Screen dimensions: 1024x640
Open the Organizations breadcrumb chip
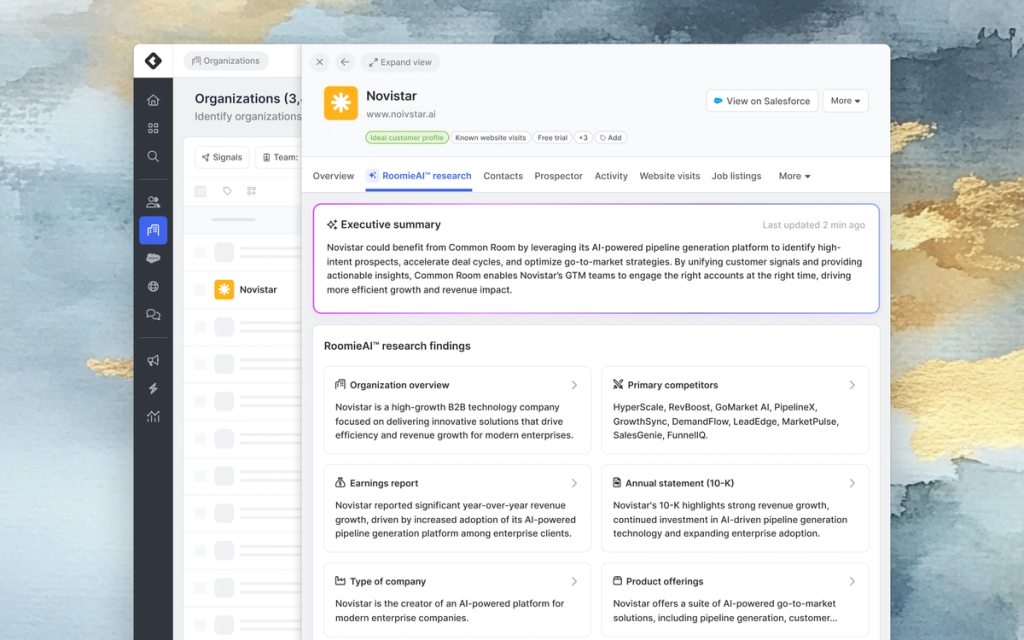click(x=226, y=61)
